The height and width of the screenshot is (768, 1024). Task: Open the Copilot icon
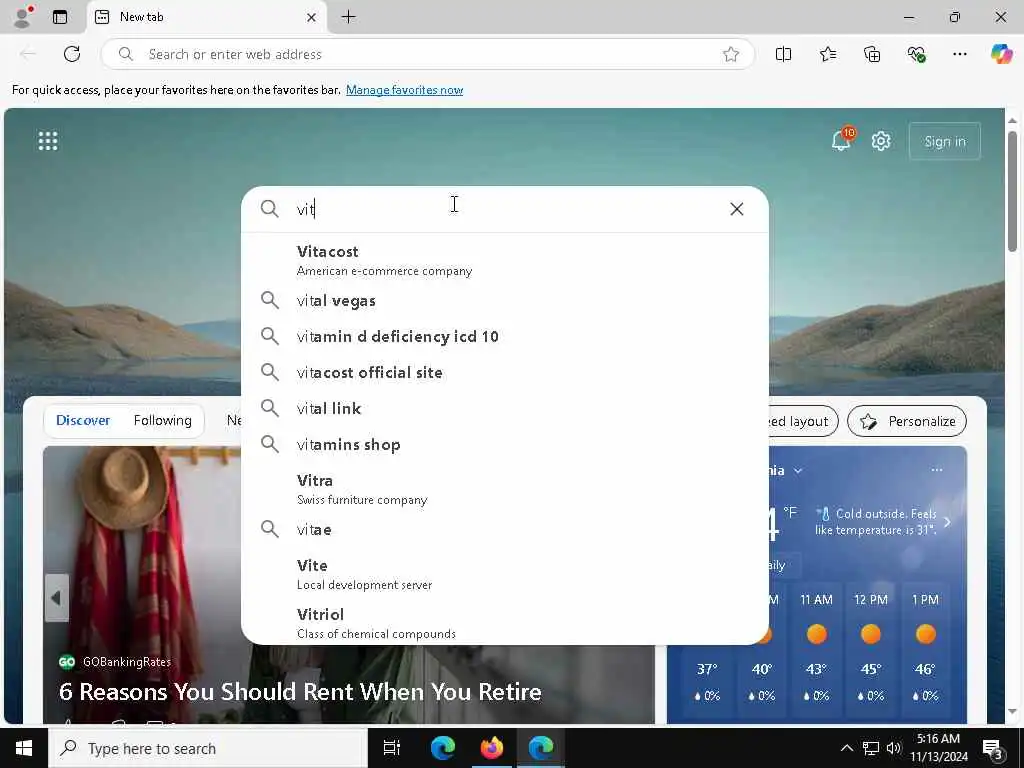point(1001,54)
